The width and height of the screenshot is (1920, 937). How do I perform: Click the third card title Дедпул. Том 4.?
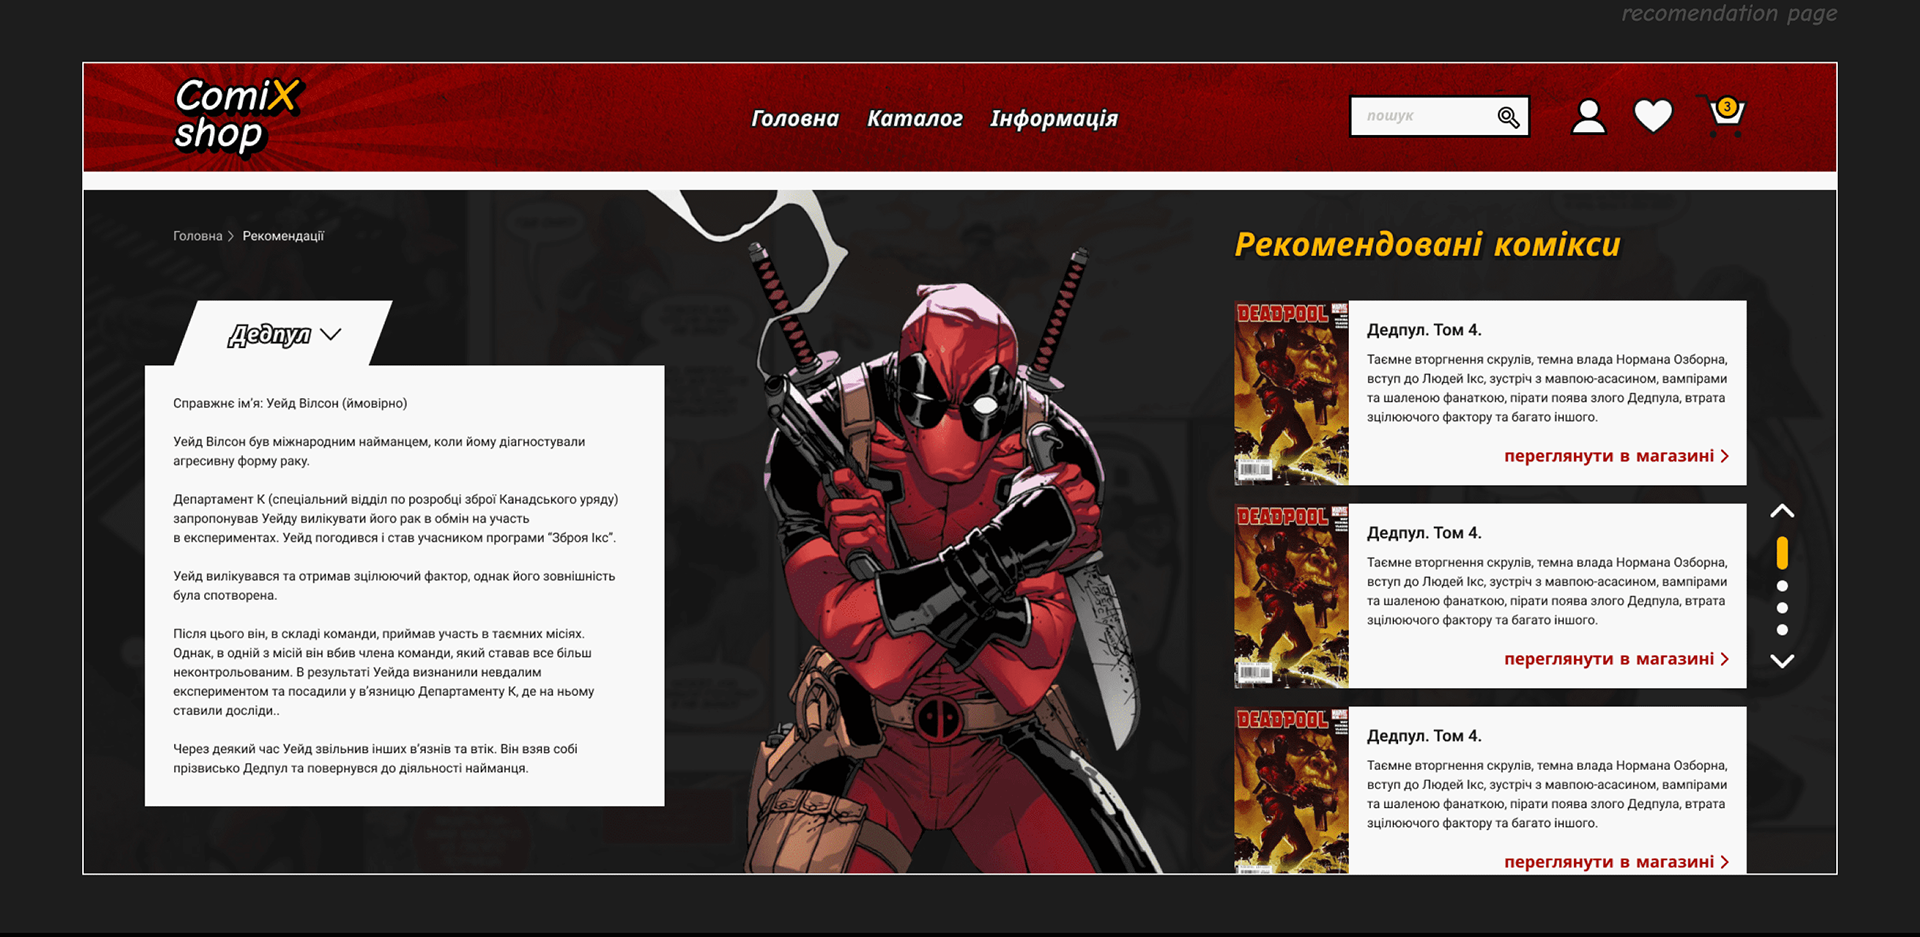click(1424, 736)
